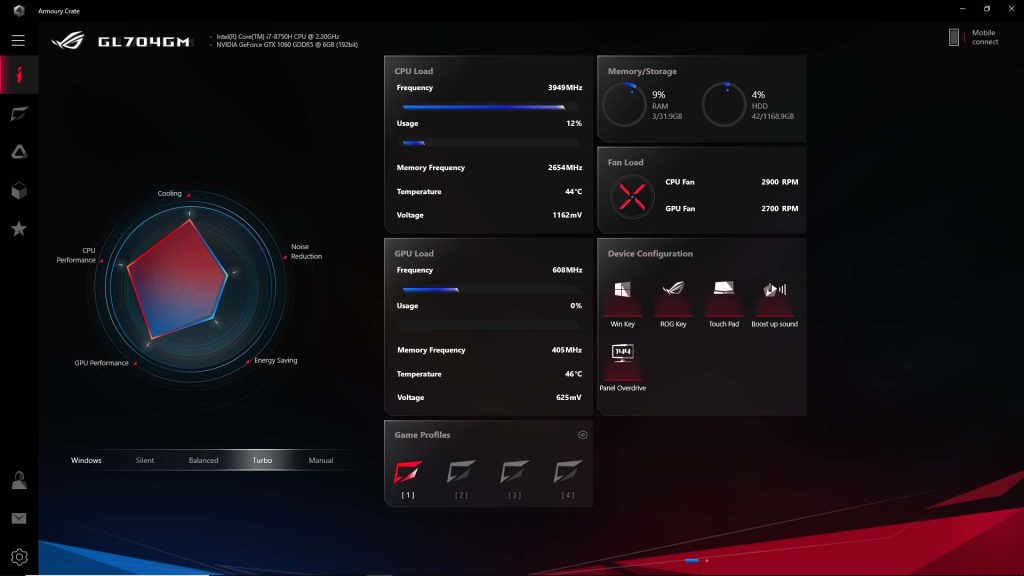Open the Featured star sidebar icon
The width and height of the screenshot is (1024, 576).
pyautogui.click(x=19, y=229)
